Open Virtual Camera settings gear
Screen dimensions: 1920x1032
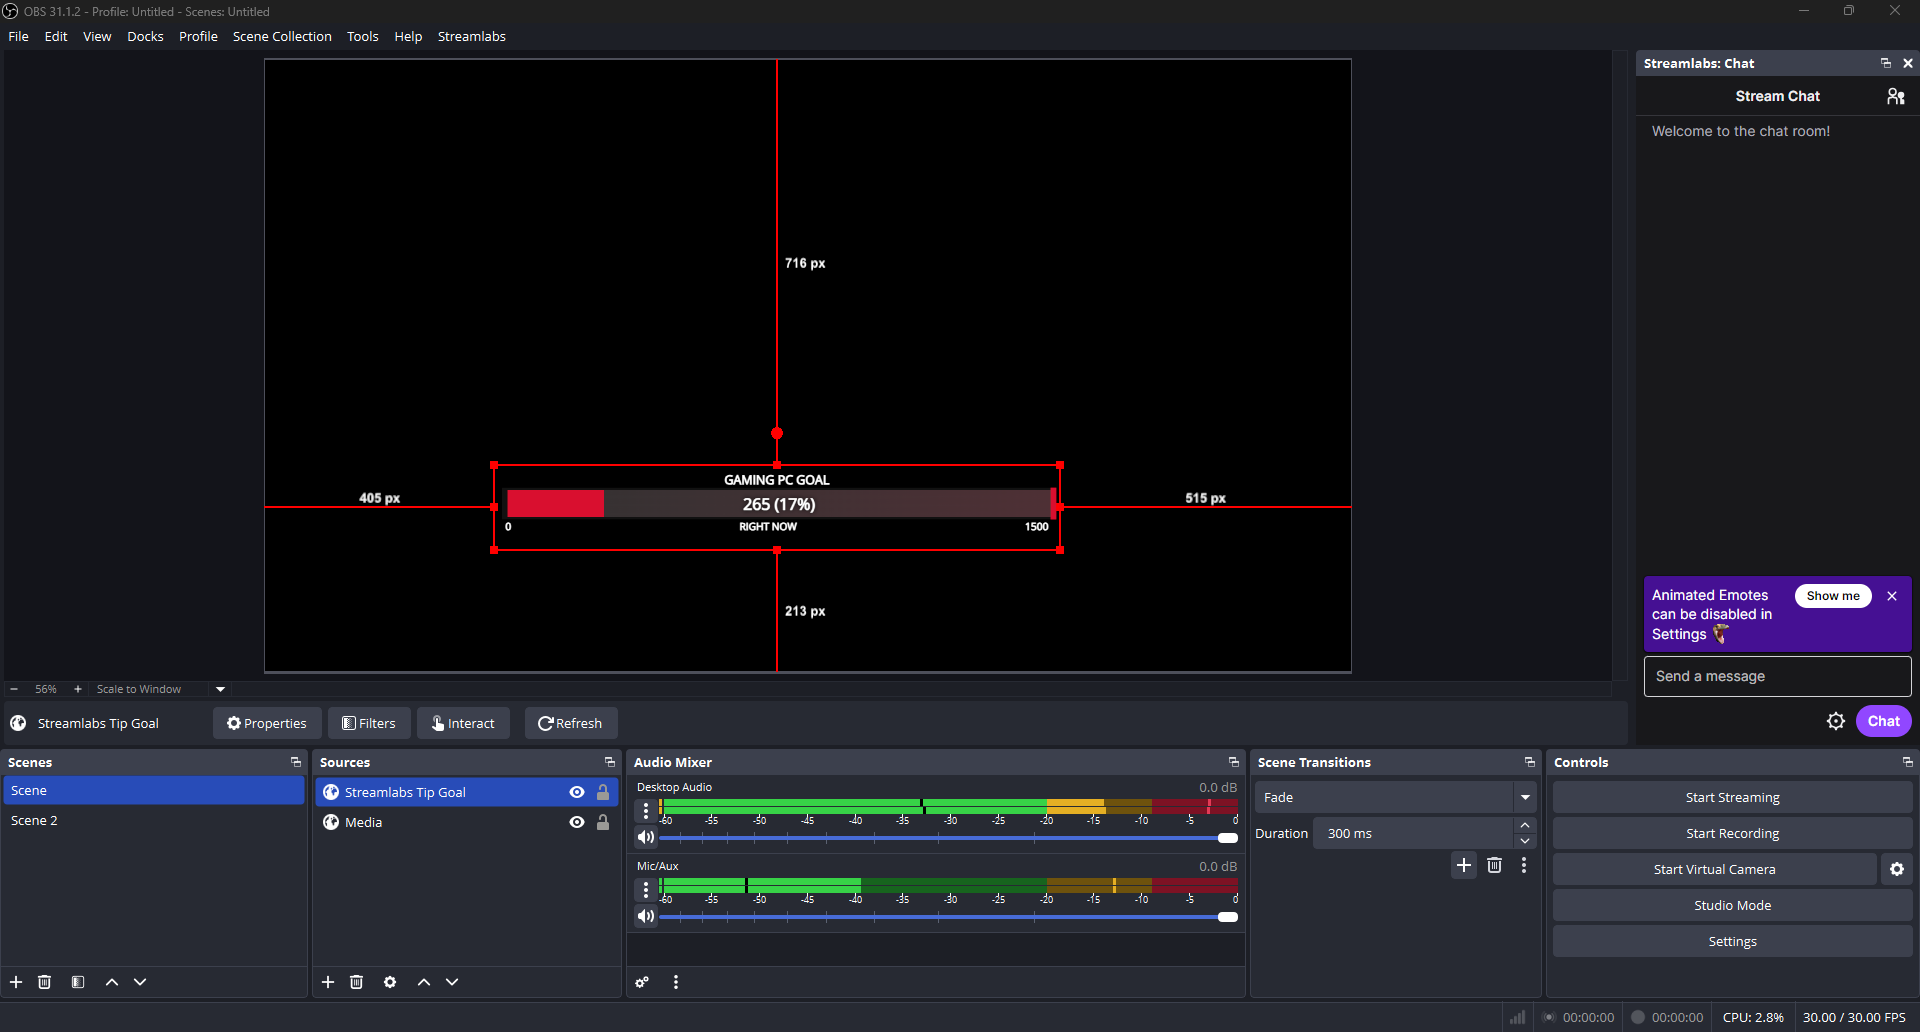[x=1896, y=869]
